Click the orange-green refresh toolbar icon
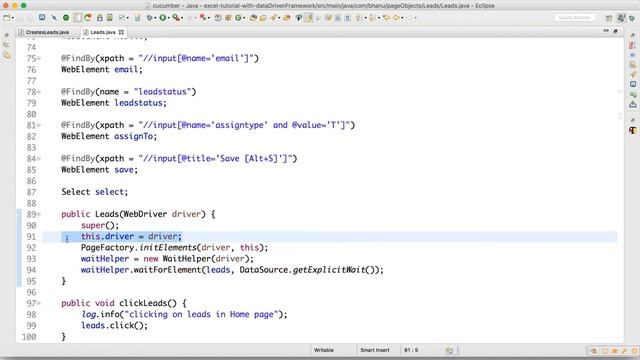 [88, 18]
